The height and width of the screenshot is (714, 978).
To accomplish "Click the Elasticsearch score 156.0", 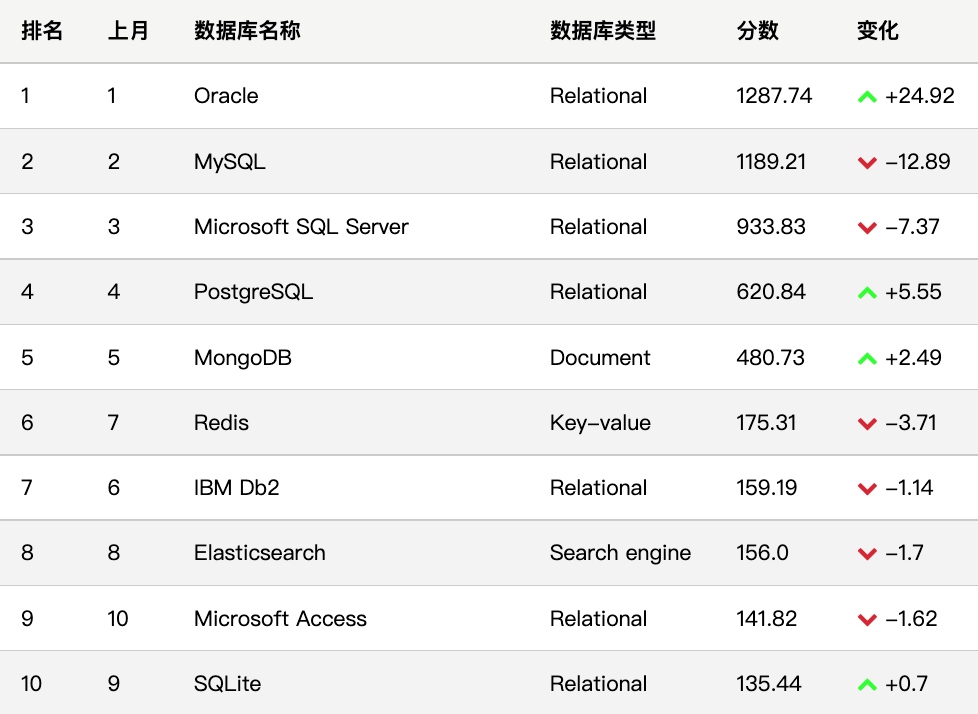I will point(762,552).
